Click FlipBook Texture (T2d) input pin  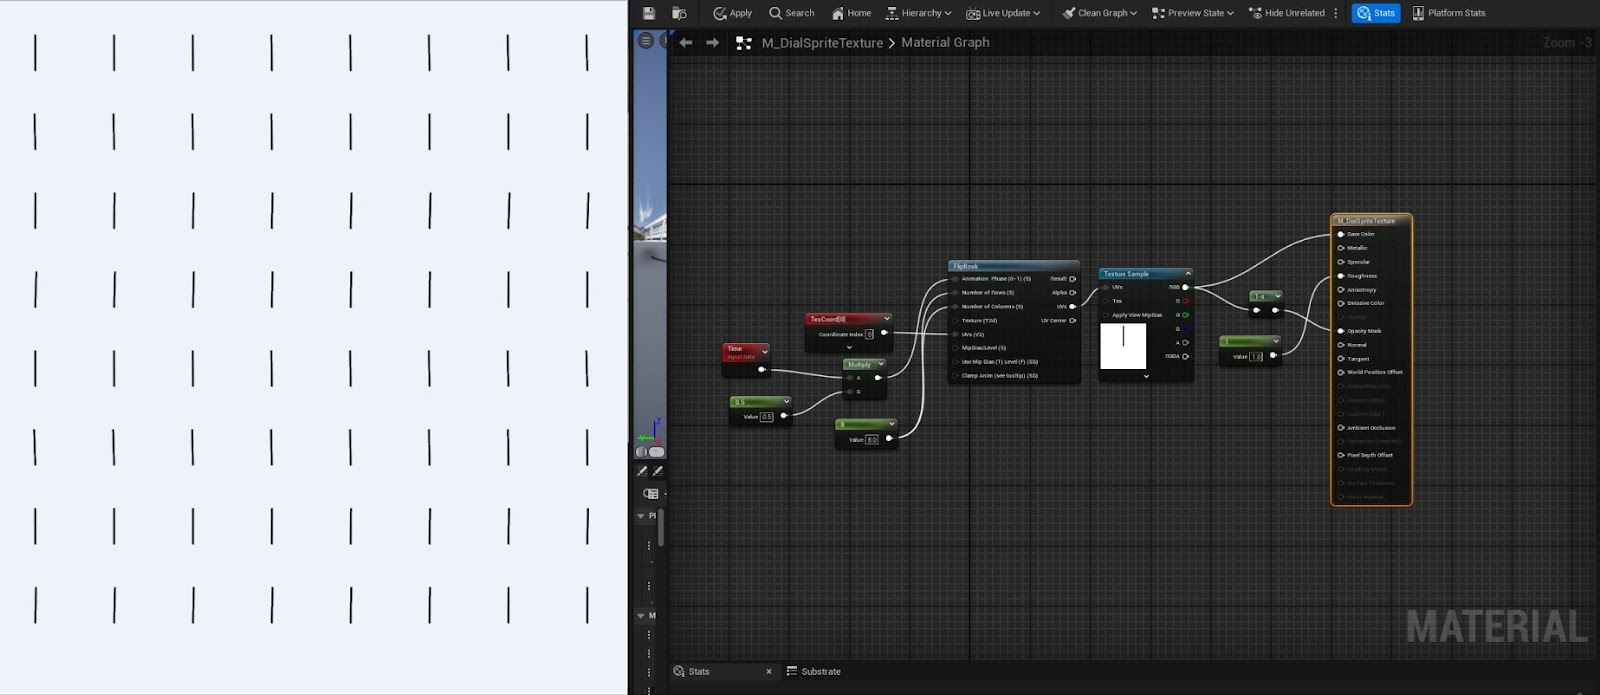tap(955, 321)
